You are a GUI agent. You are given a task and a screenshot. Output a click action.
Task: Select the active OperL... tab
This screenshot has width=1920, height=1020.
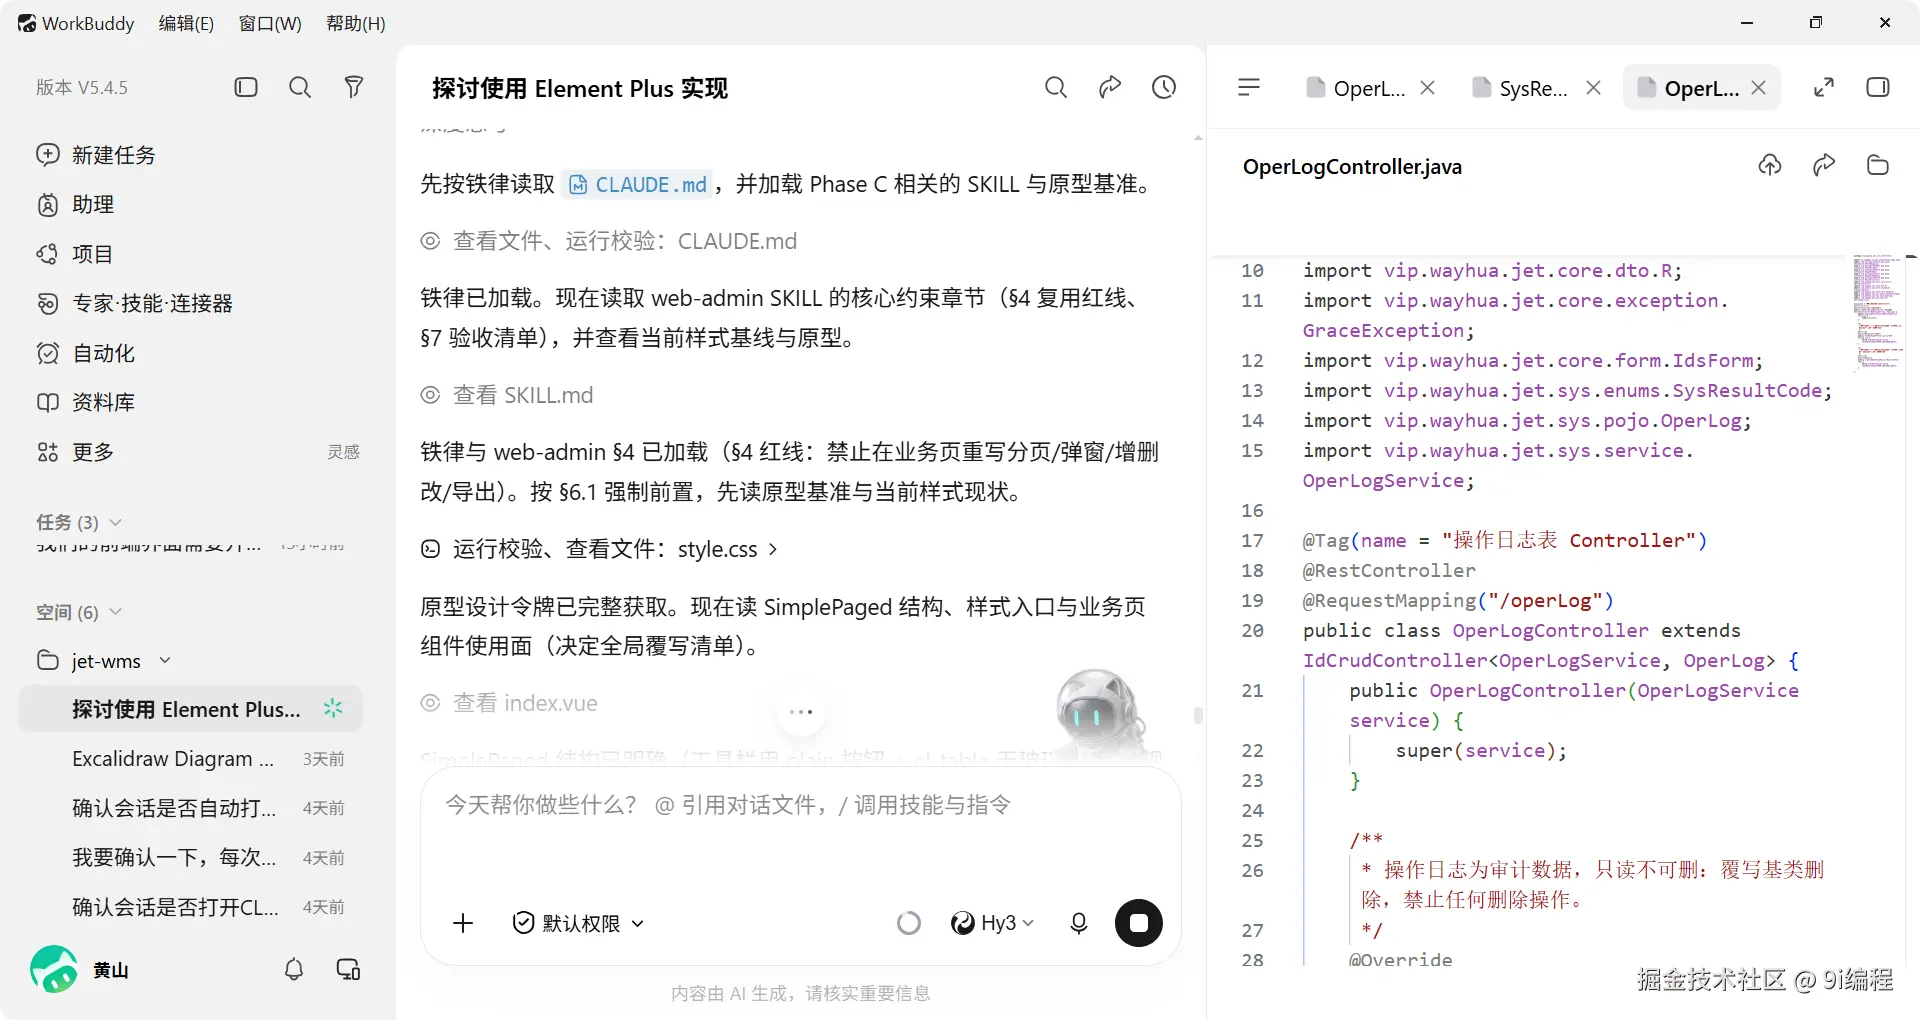(1688, 88)
